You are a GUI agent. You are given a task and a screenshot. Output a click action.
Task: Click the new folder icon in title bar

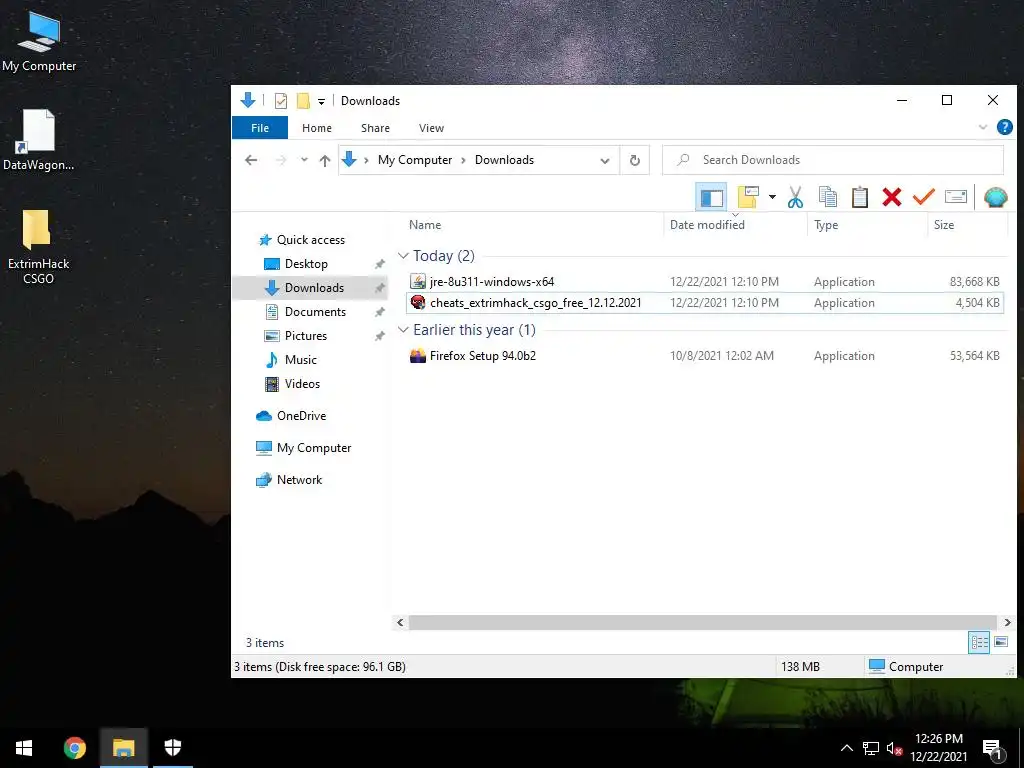click(303, 101)
